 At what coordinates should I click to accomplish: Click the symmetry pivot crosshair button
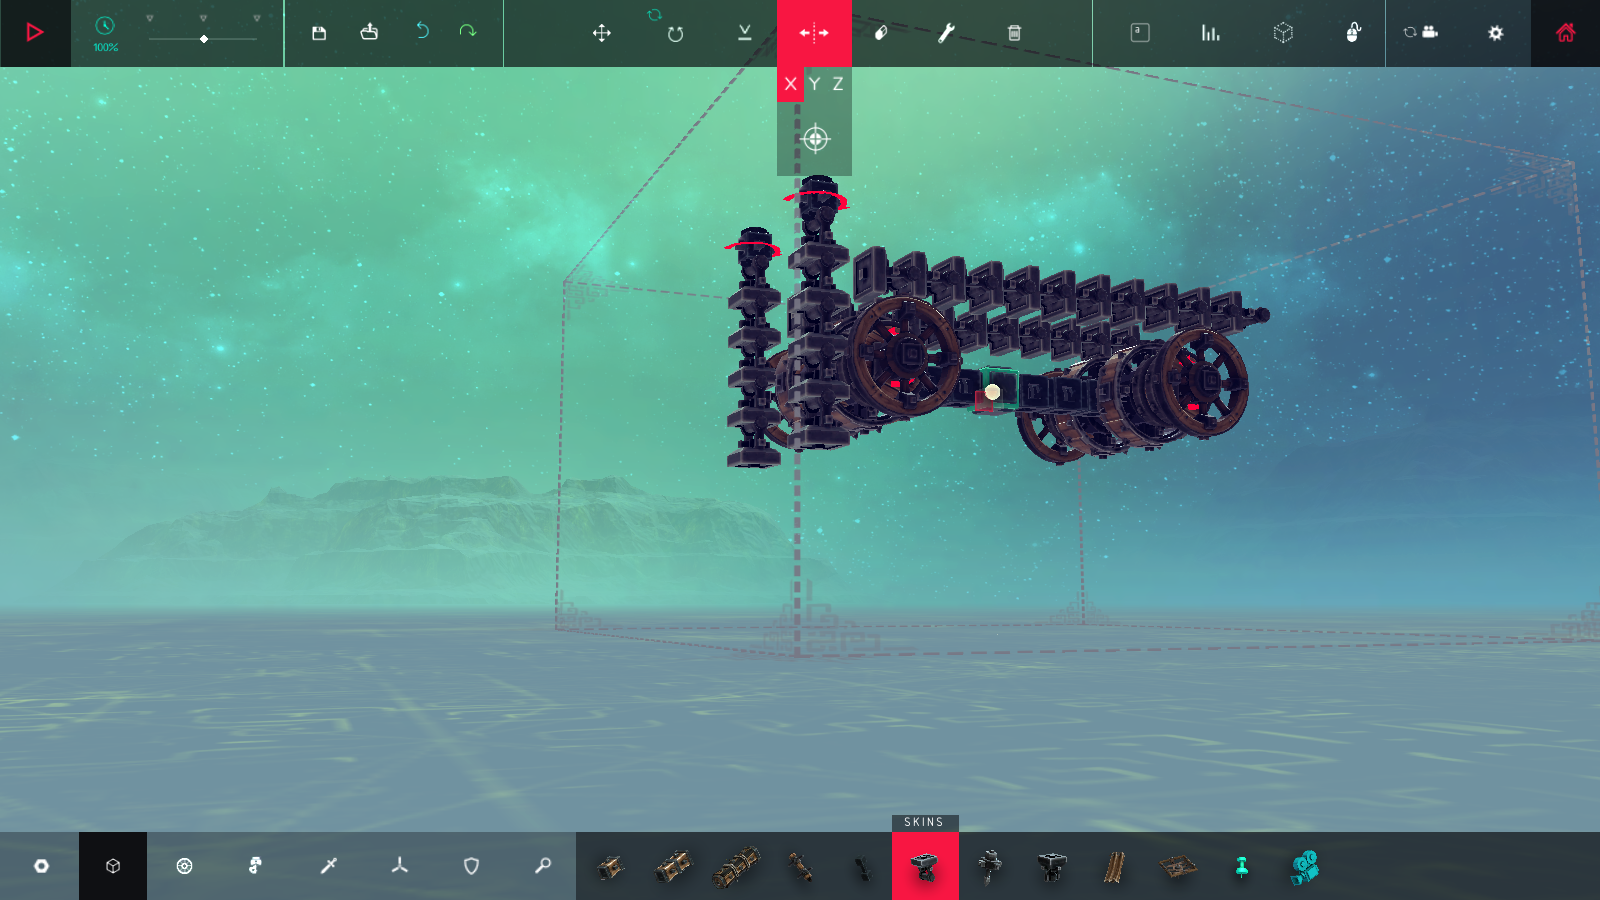pos(815,139)
